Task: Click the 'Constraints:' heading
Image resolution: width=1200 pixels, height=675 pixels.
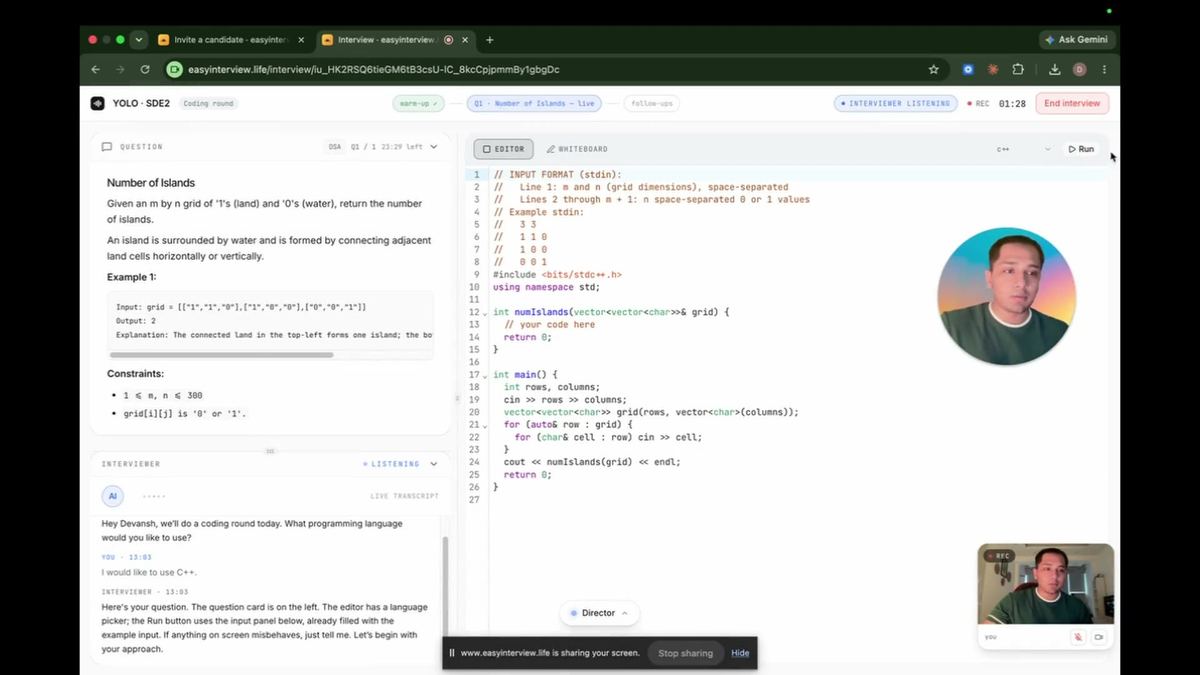Action: point(135,374)
